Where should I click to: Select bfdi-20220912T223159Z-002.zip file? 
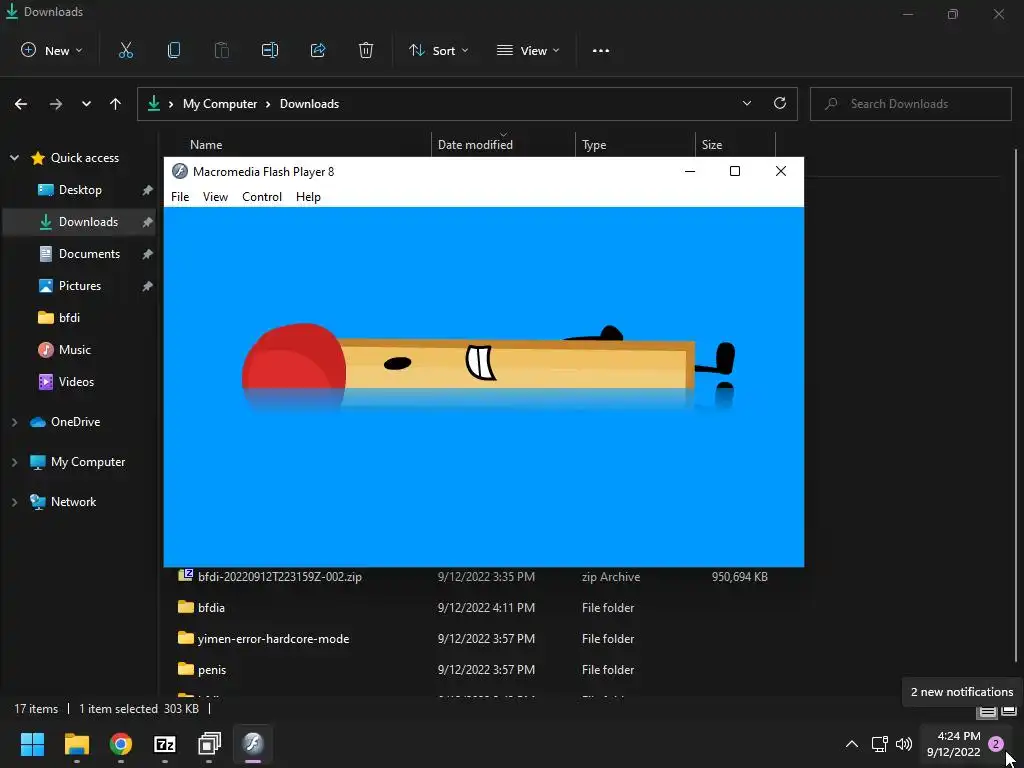pyautogui.click(x=280, y=577)
